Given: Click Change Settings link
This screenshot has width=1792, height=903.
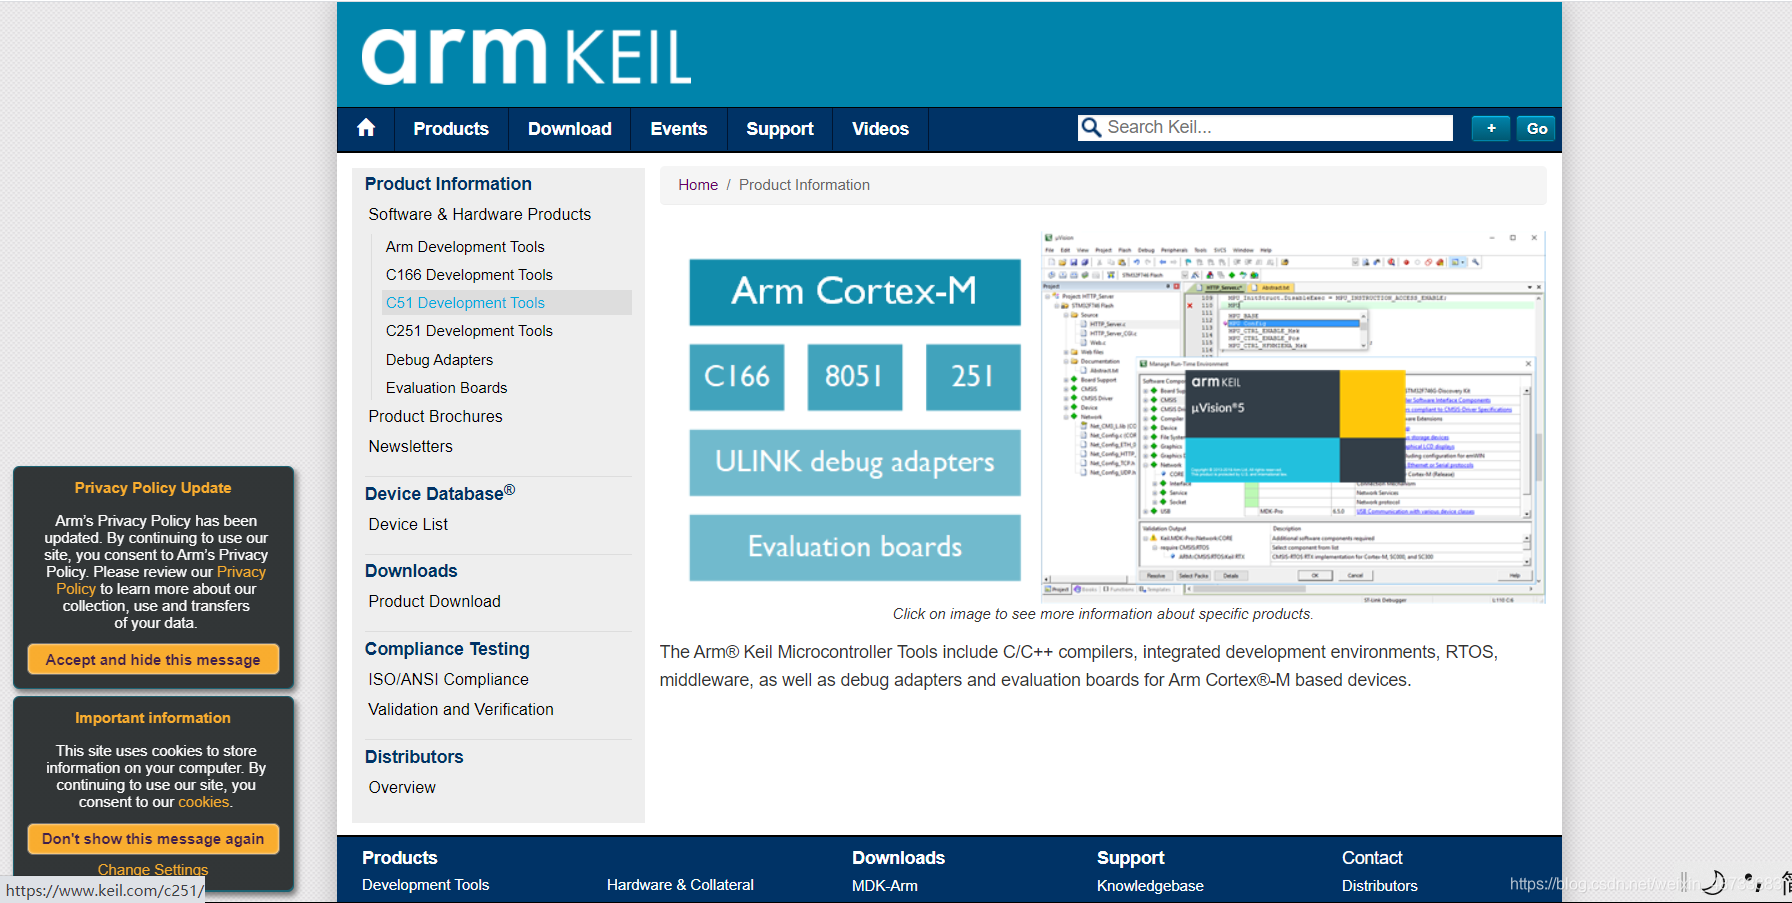Looking at the screenshot, I should coord(153,870).
